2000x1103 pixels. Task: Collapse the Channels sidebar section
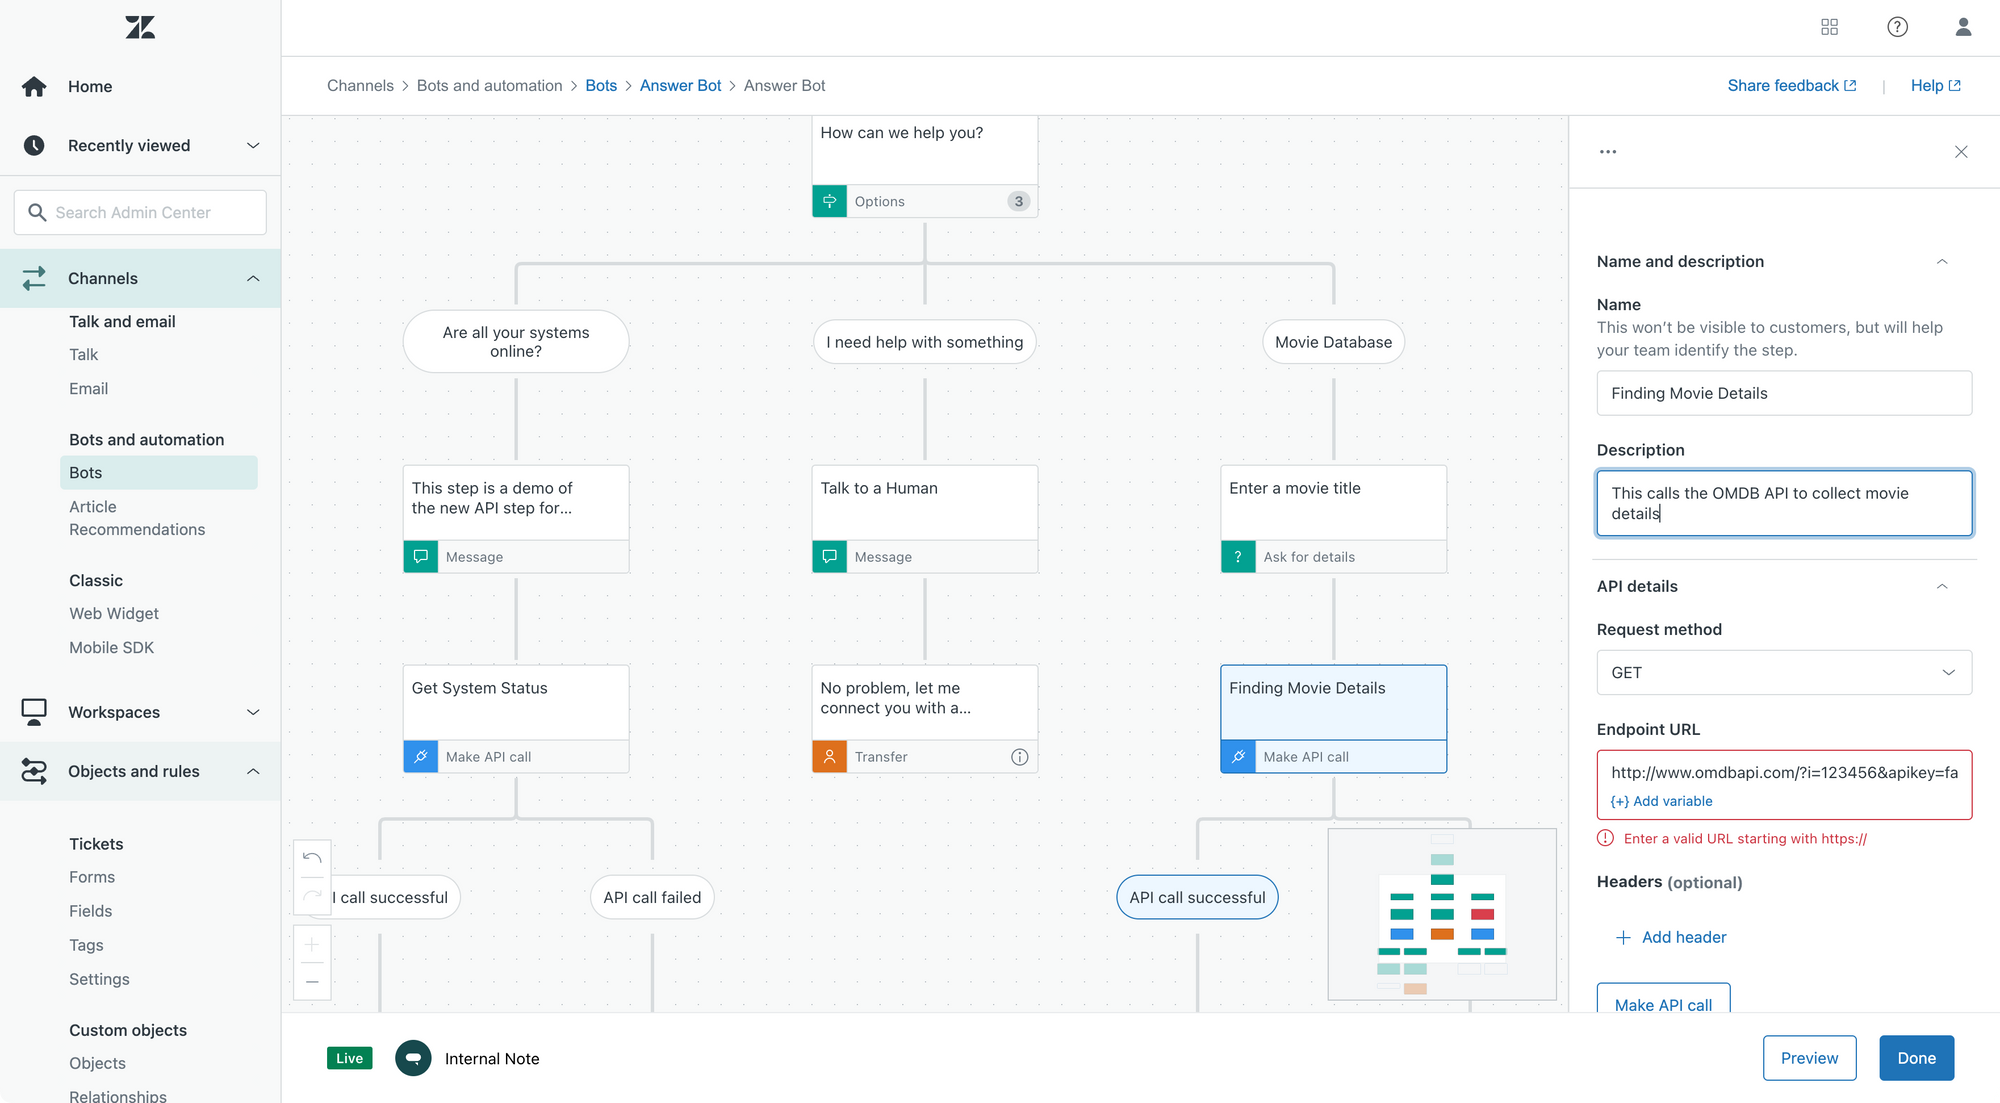click(253, 278)
